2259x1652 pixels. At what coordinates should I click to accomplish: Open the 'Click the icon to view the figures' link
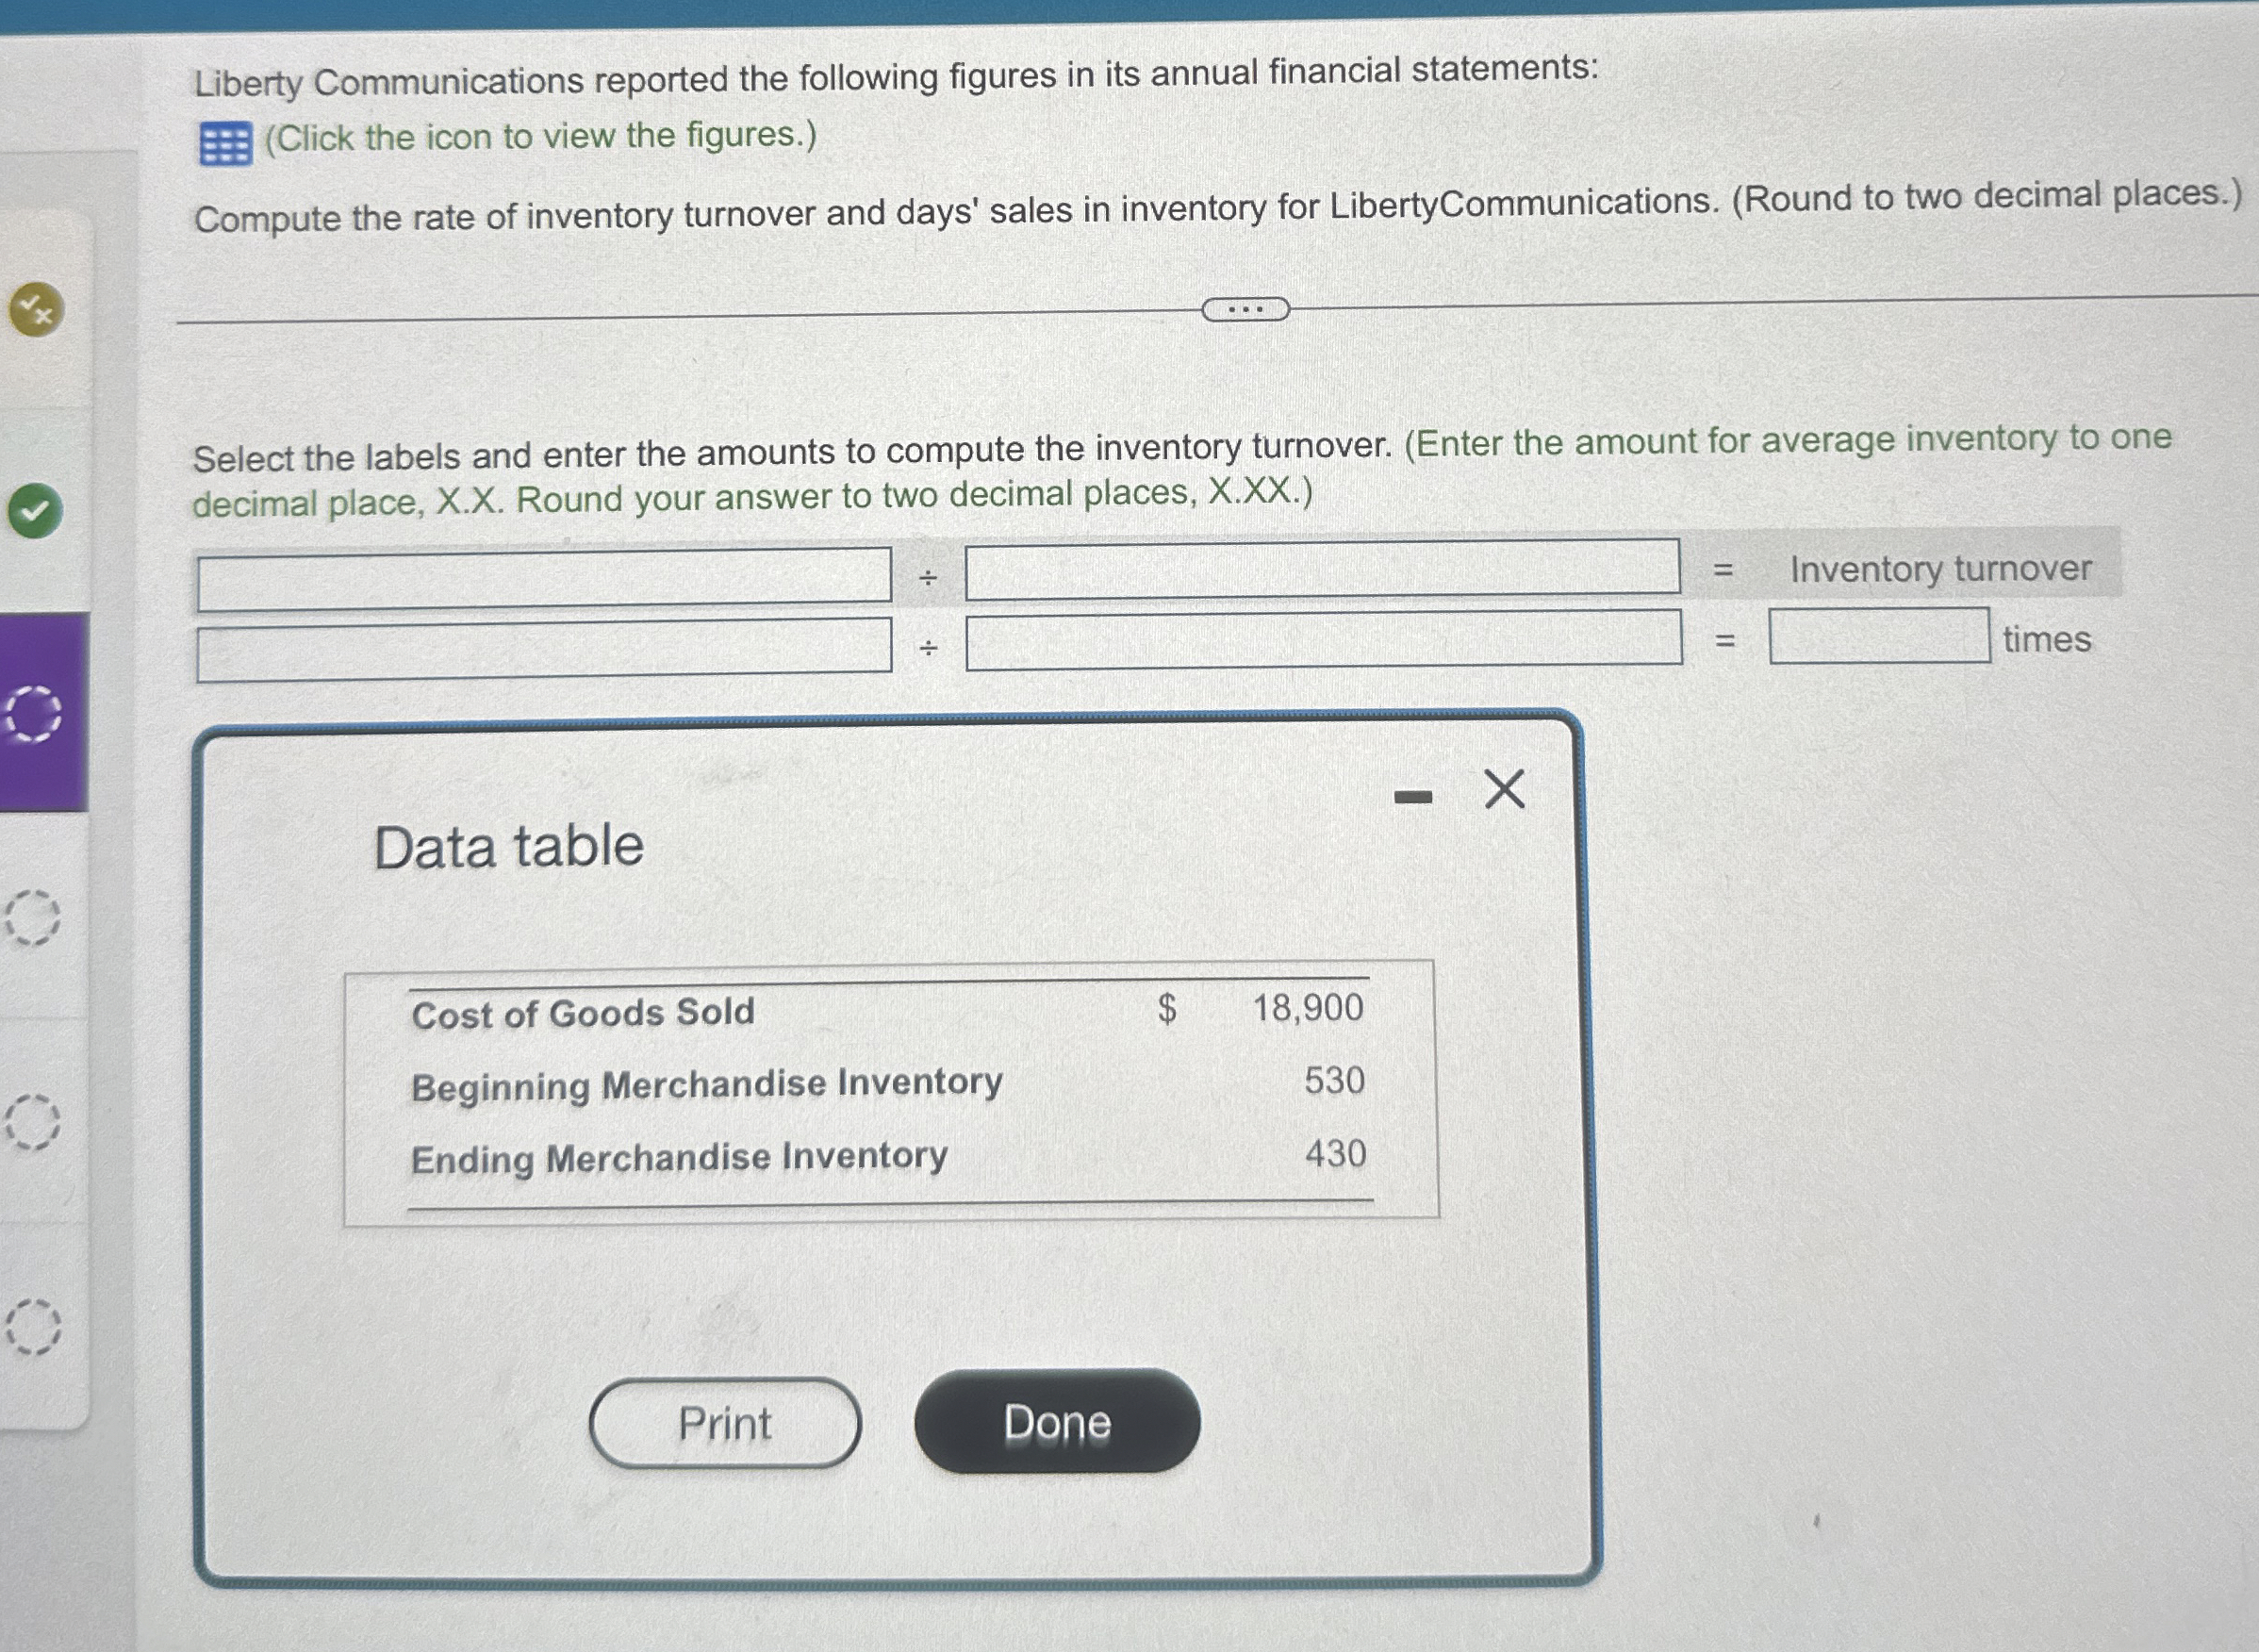(x=540, y=136)
